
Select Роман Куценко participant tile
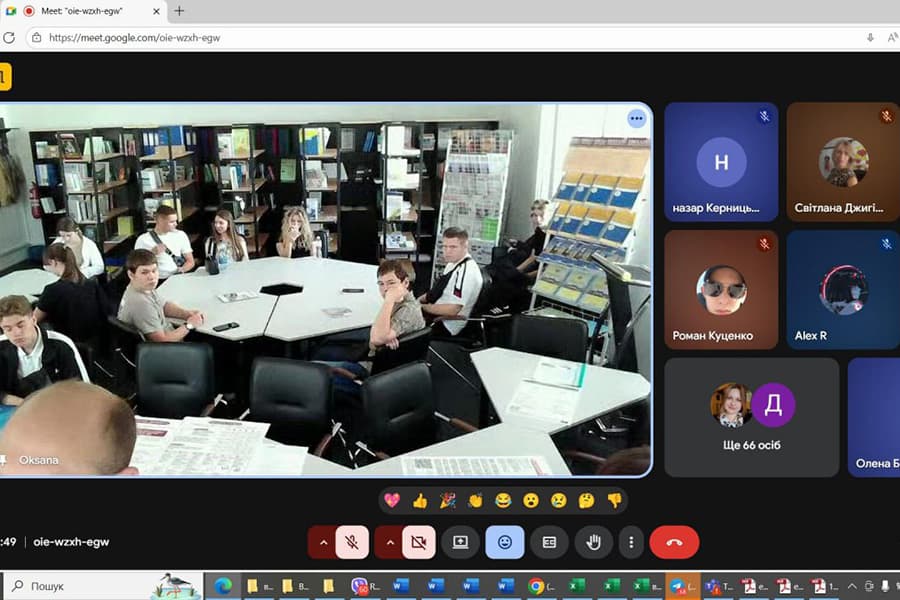coord(721,290)
